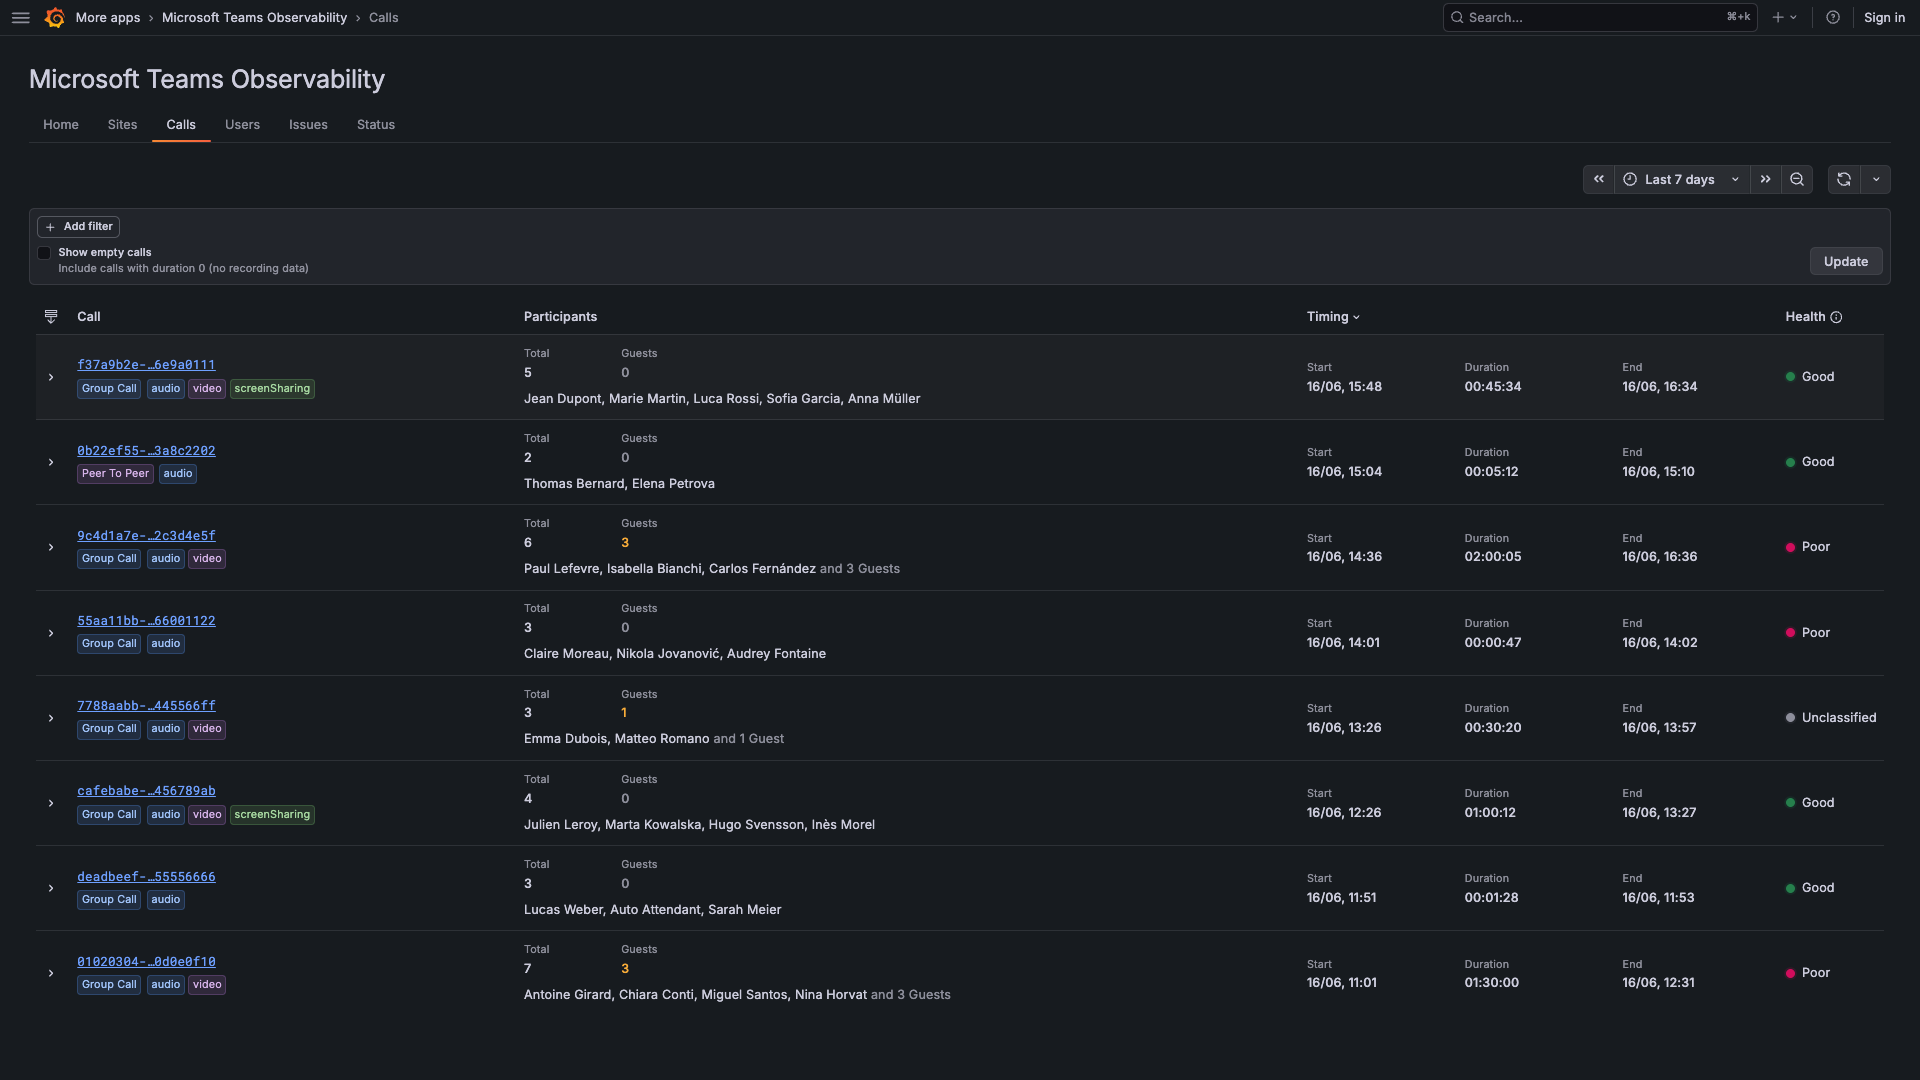
Task: Click duration 02:00:05
Action: click(x=1492, y=557)
